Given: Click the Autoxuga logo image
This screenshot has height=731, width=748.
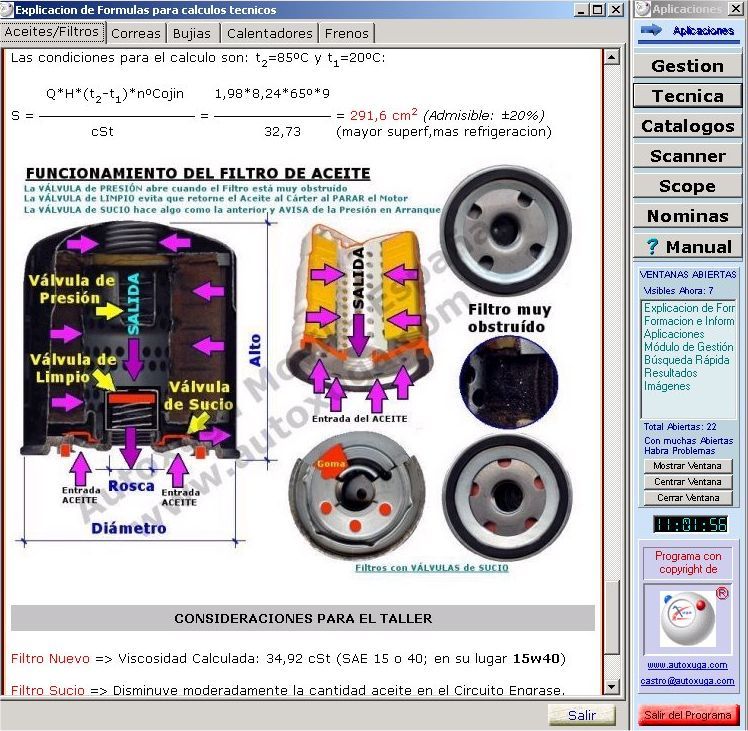Looking at the screenshot, I should click(x=687, y=619).
